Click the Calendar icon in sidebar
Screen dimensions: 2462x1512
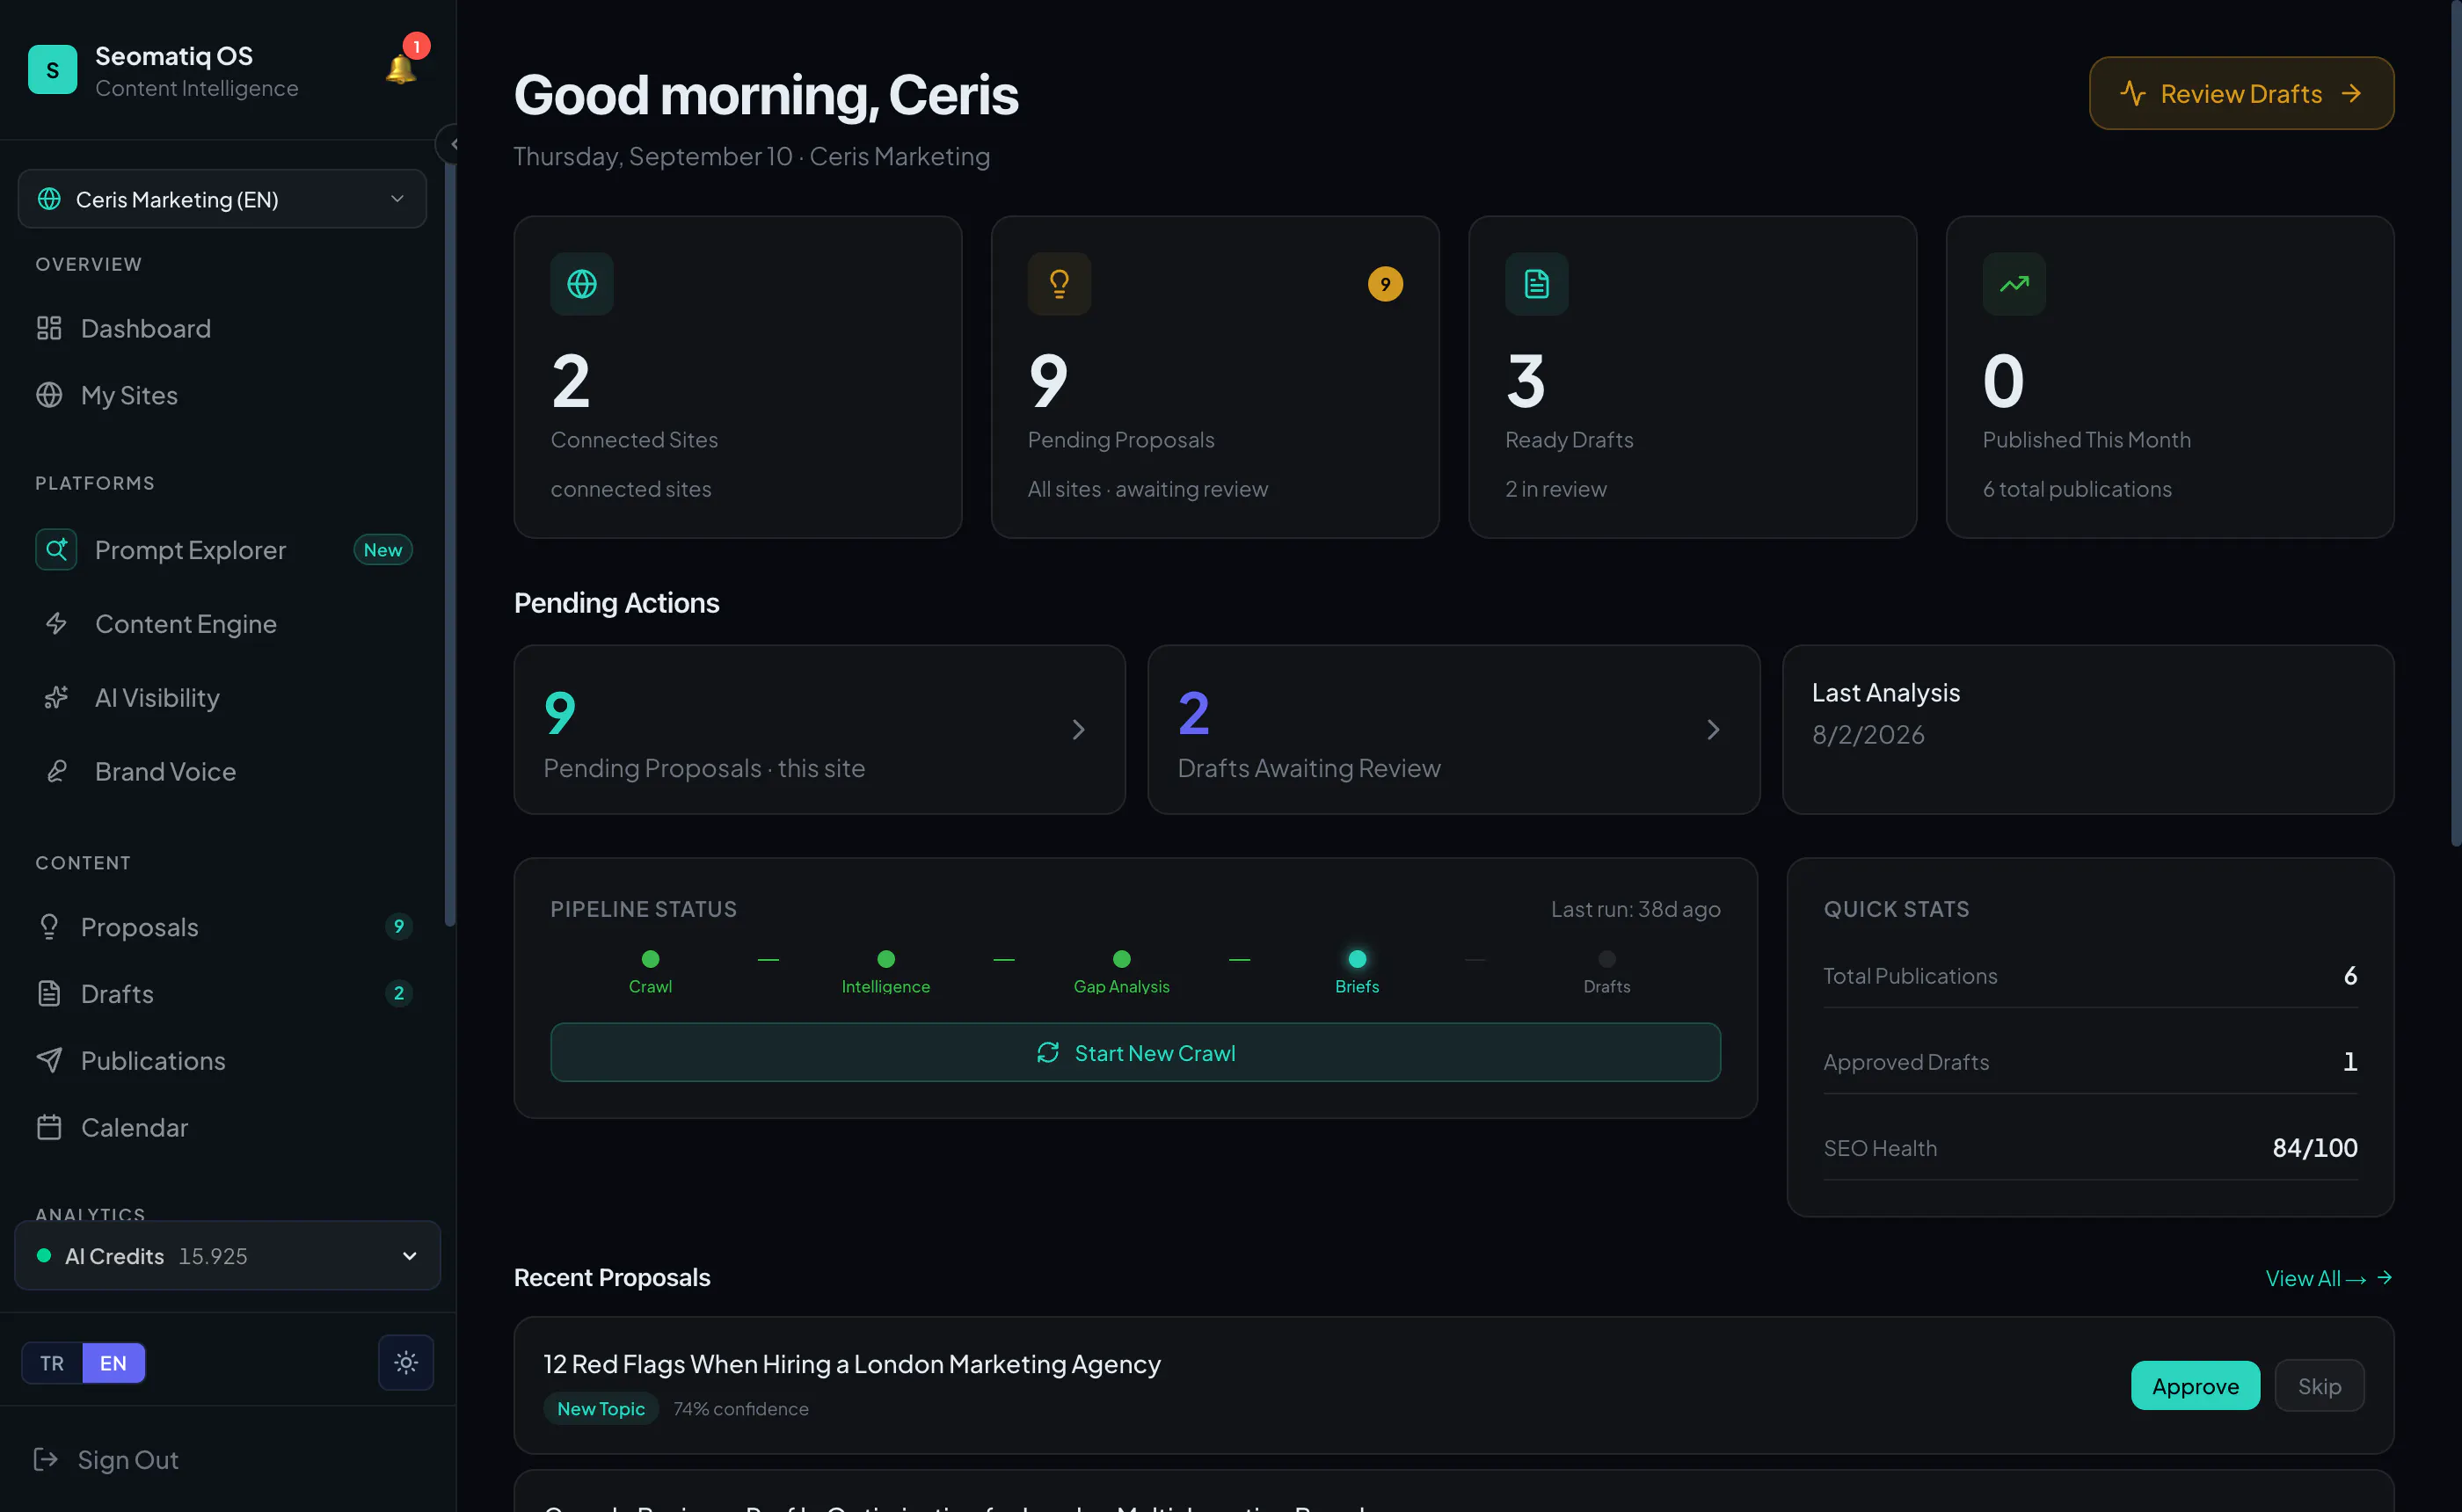point(49,1127)
